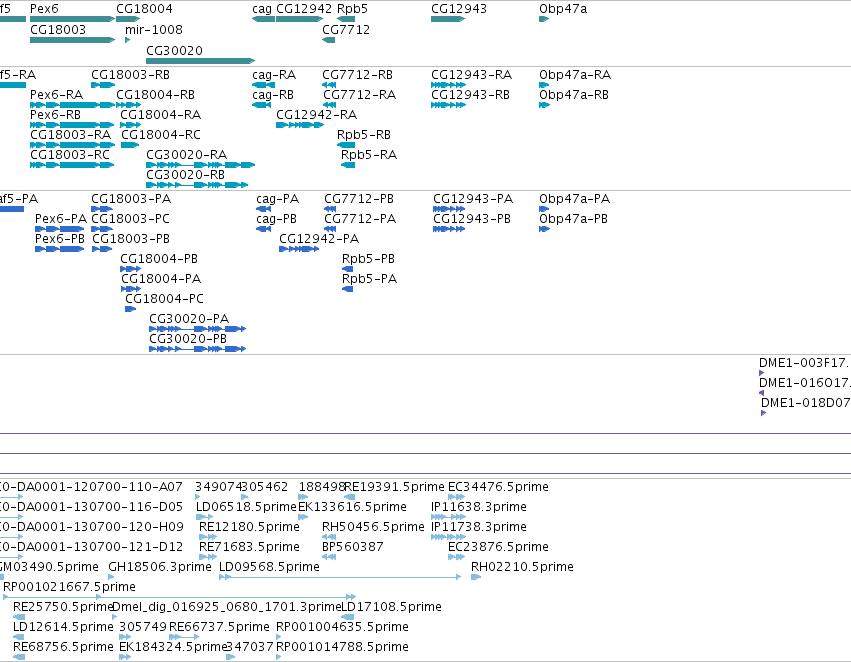Select EST EC34476.5prime
The width and height of the screenshot is (851, 662).
click(498, 487)
